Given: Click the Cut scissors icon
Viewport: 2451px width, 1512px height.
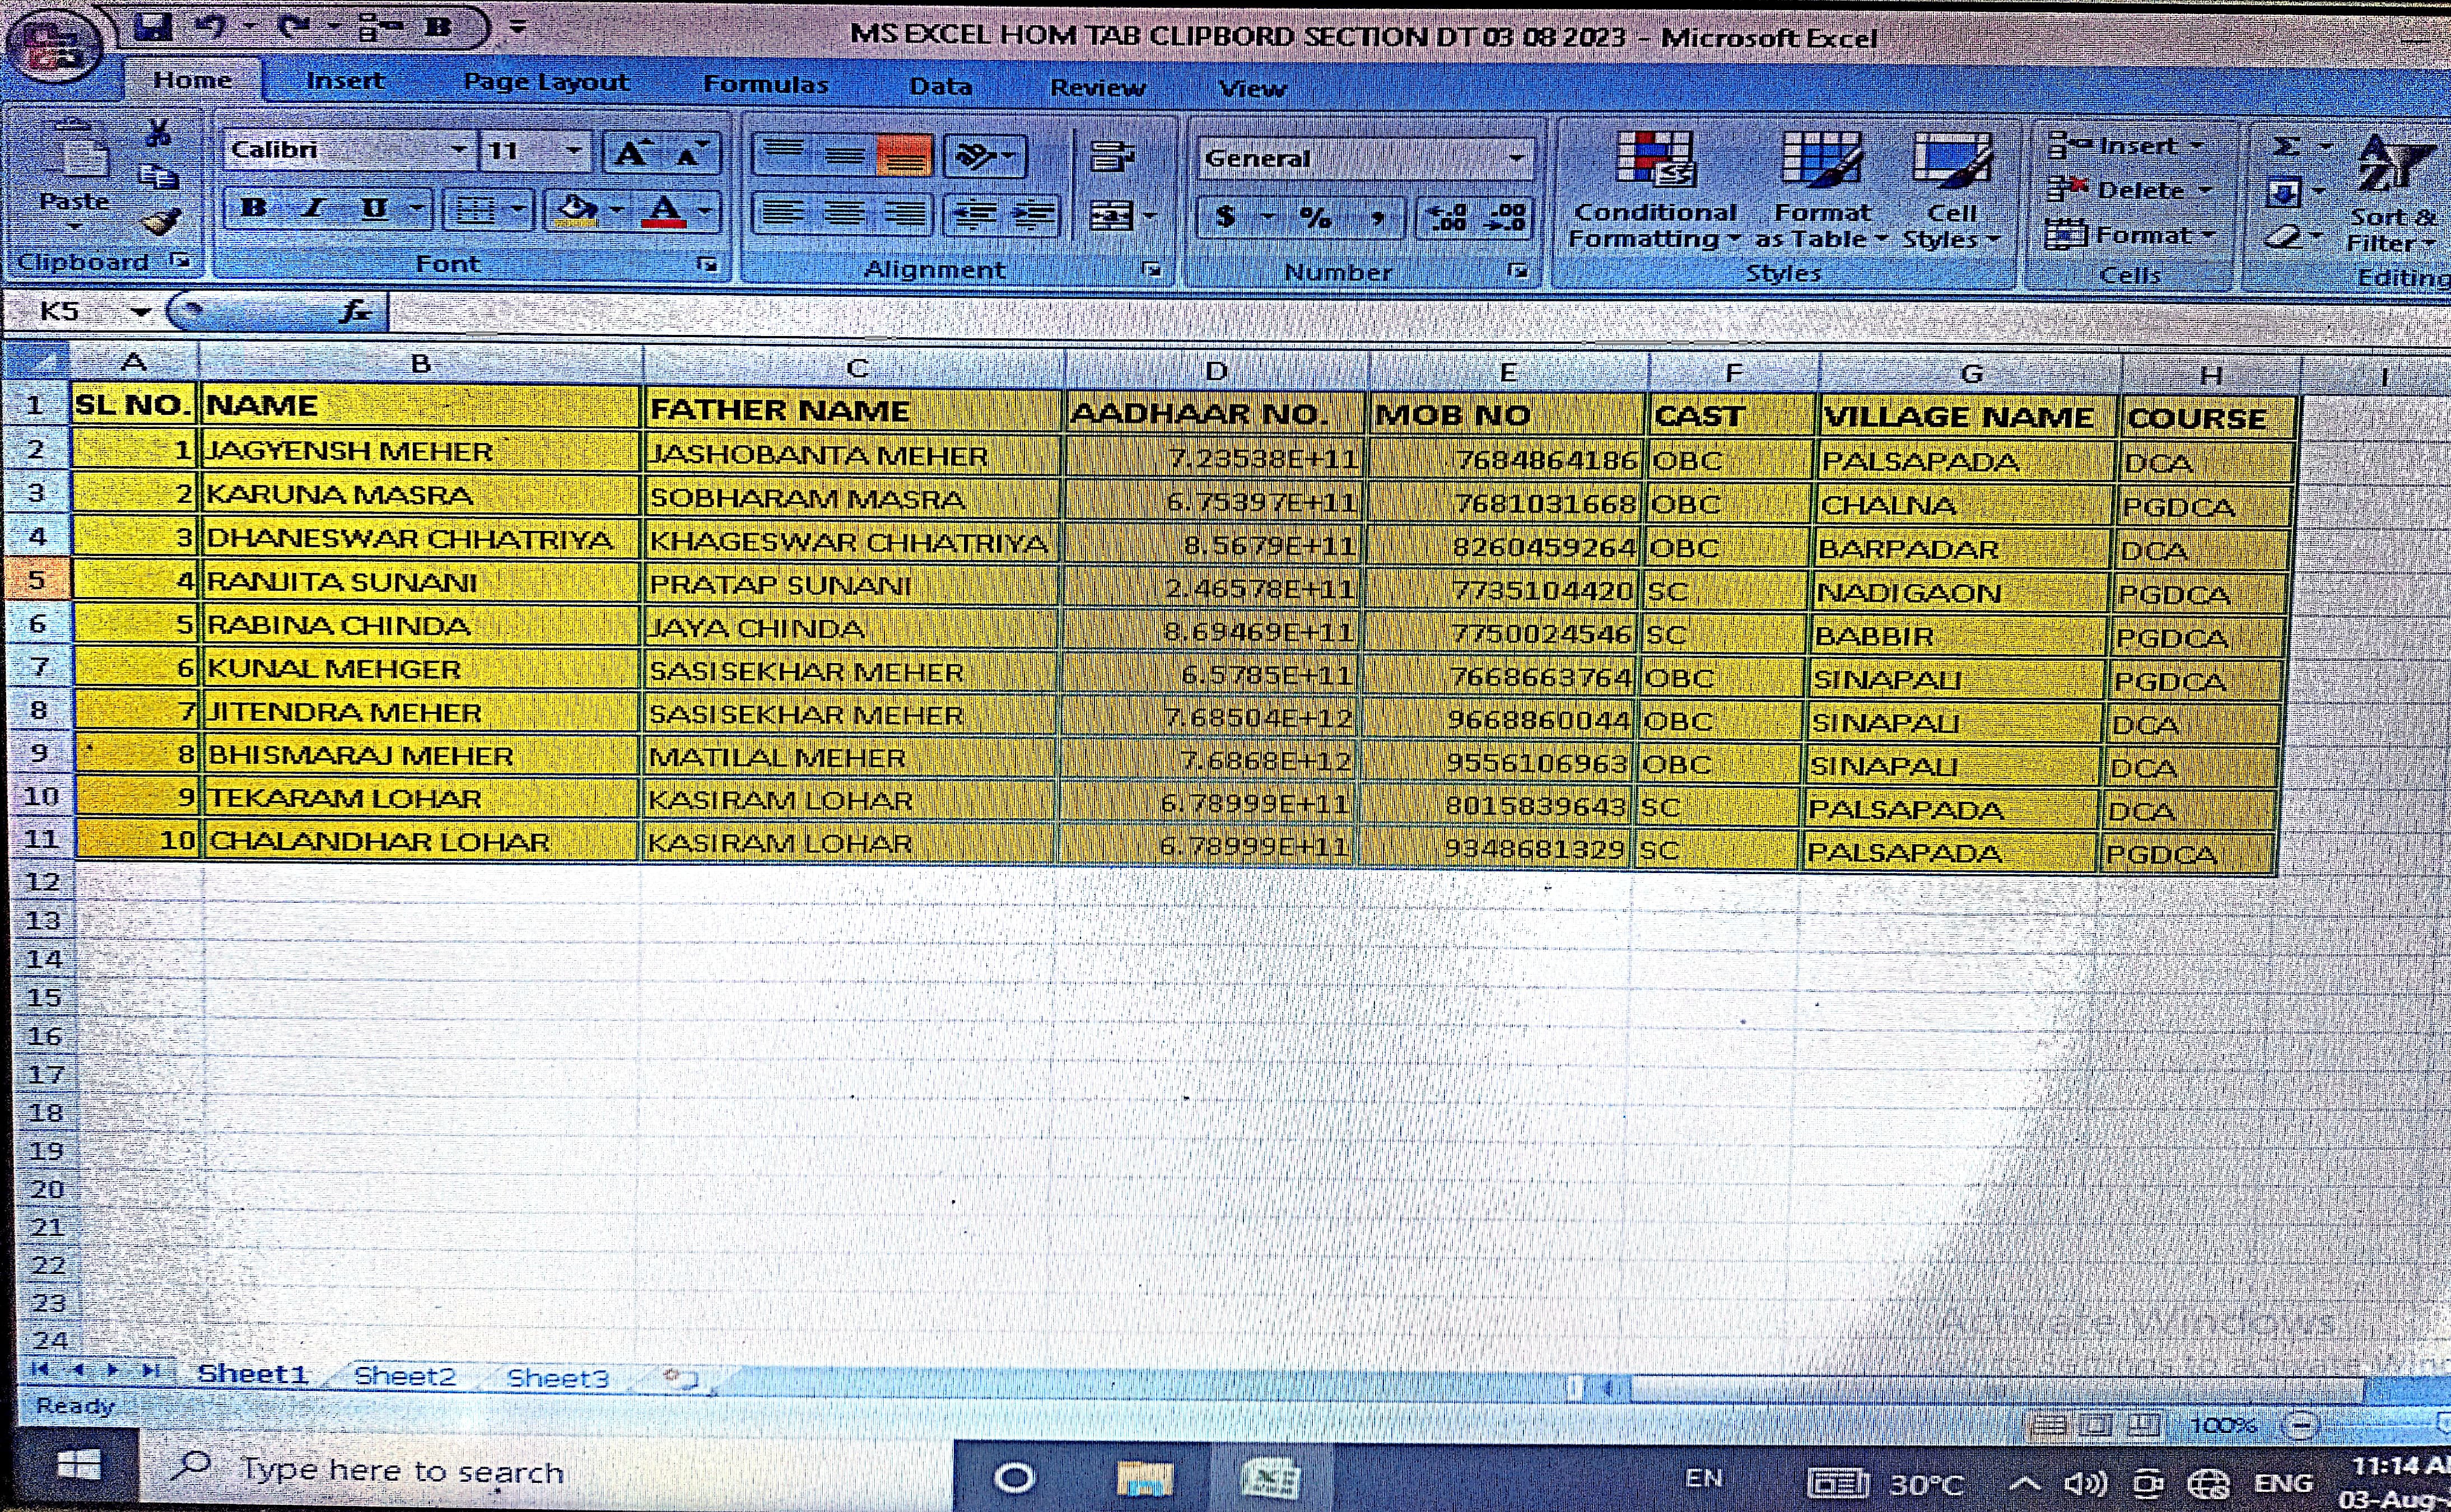Looking at the screenshot, I should point(158,133).
